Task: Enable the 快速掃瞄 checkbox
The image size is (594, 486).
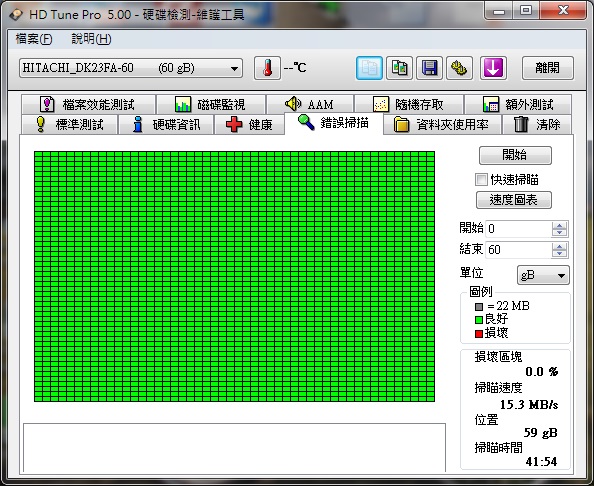Action: 481,180
